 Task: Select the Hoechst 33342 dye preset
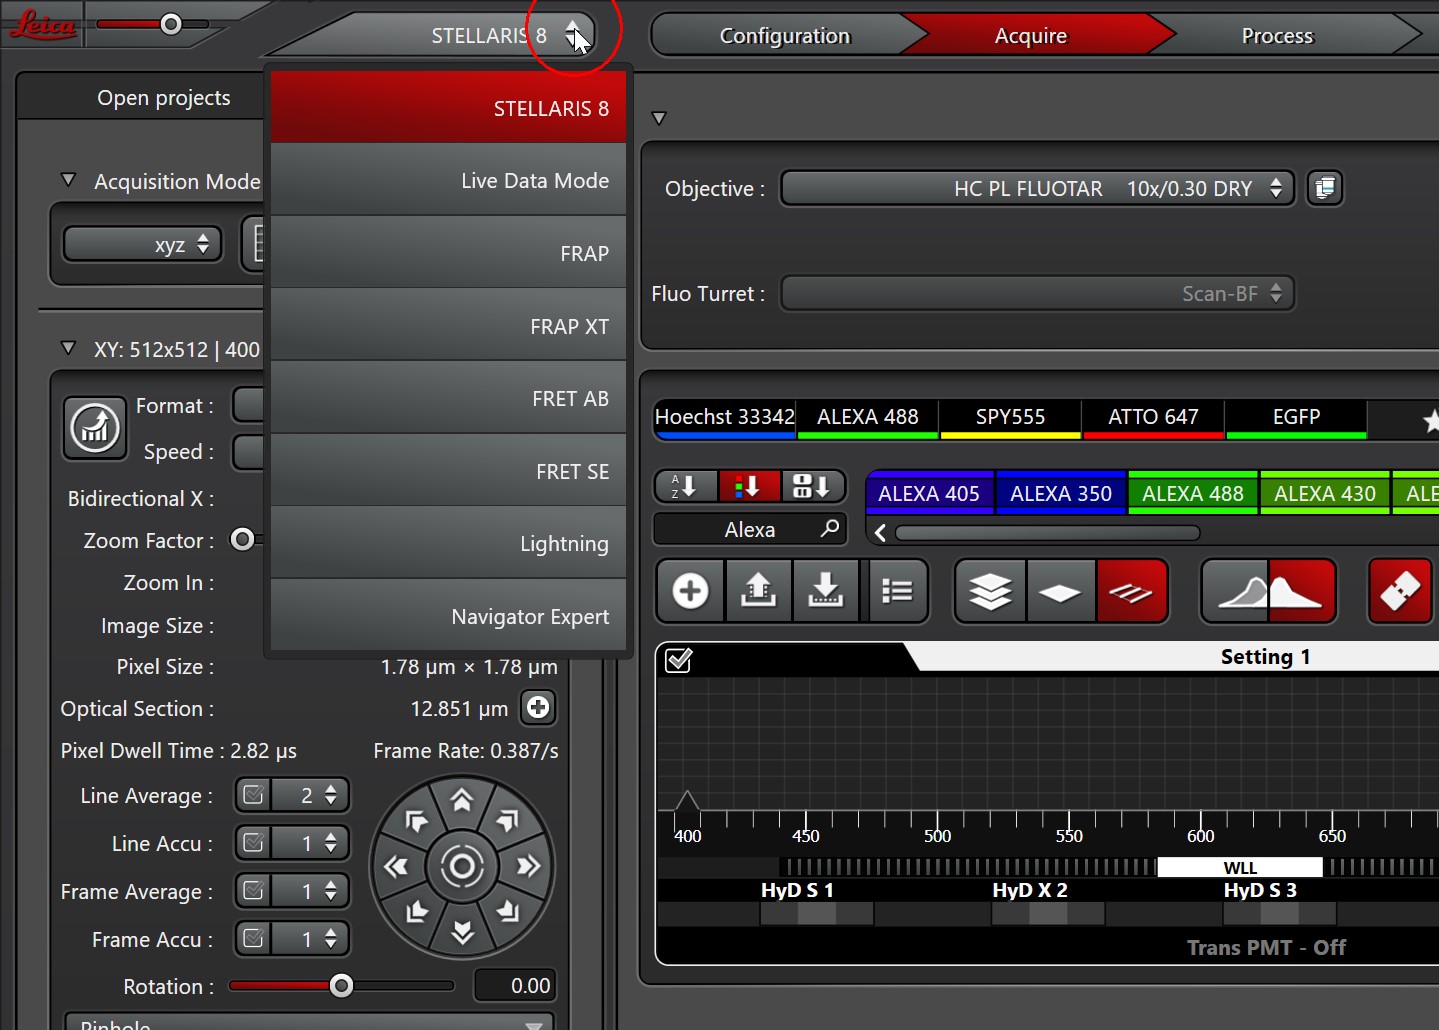point(724,418)
